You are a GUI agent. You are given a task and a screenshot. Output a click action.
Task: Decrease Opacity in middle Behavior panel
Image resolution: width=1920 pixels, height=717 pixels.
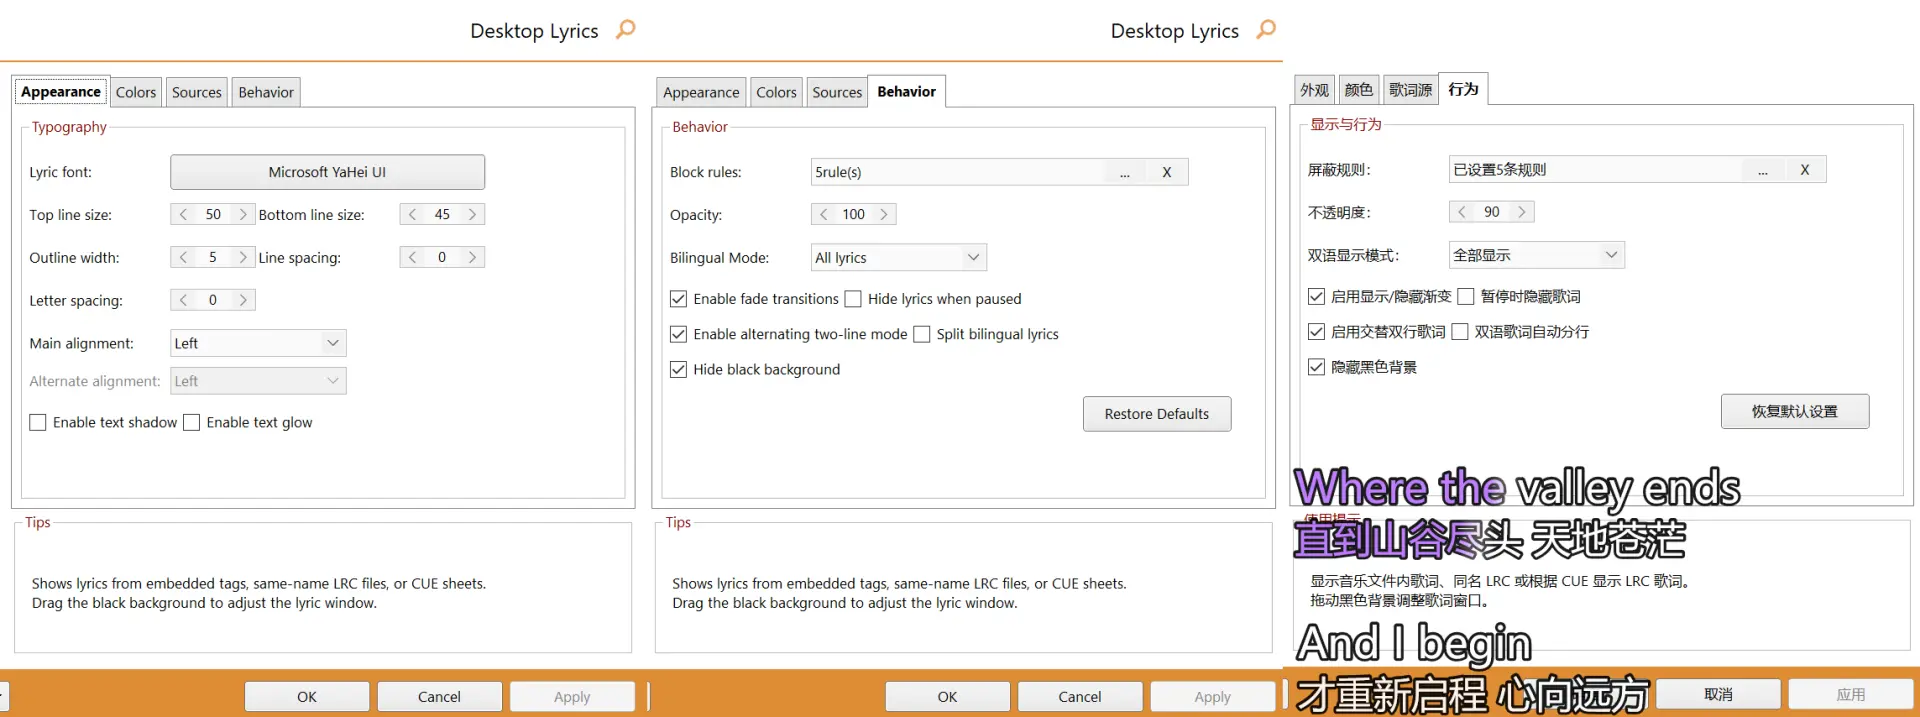click(x=824, y=214)
